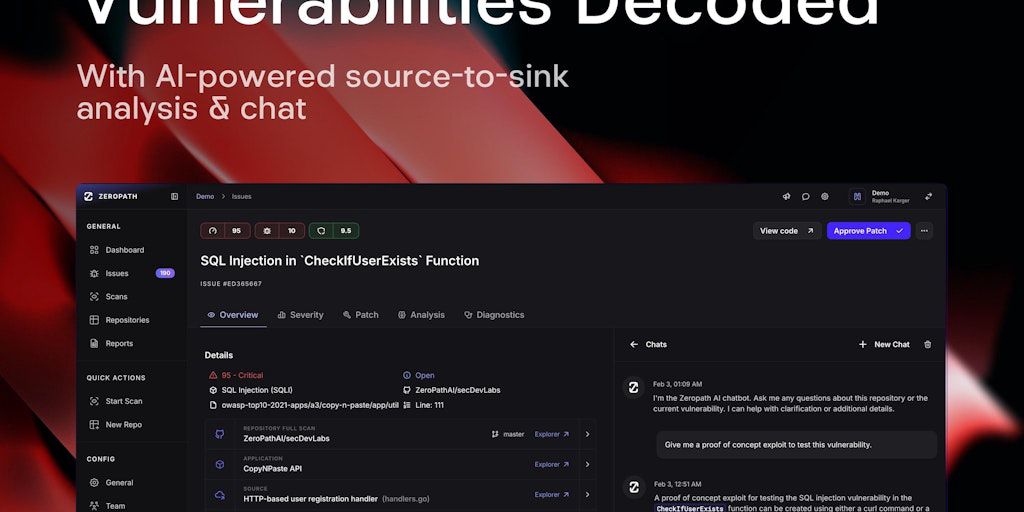Start a New Chat

tap(884, 344)
